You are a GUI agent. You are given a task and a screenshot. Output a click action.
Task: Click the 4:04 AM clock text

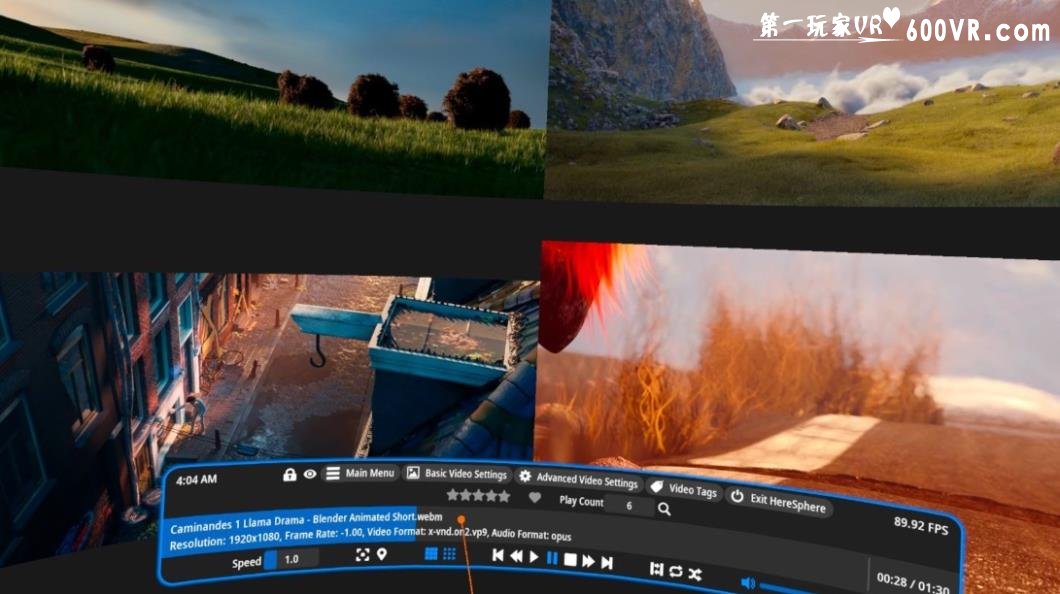point(196,479)
